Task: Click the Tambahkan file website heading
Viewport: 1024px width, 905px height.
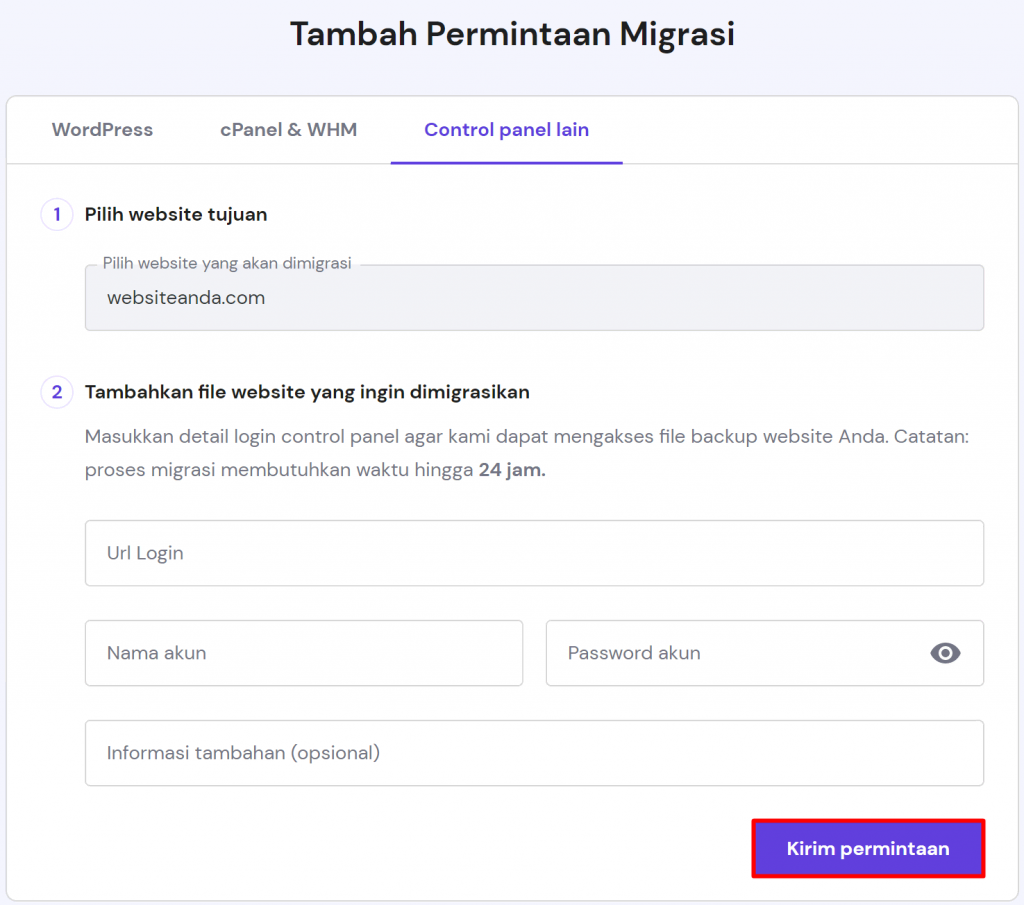Action: 307,392
